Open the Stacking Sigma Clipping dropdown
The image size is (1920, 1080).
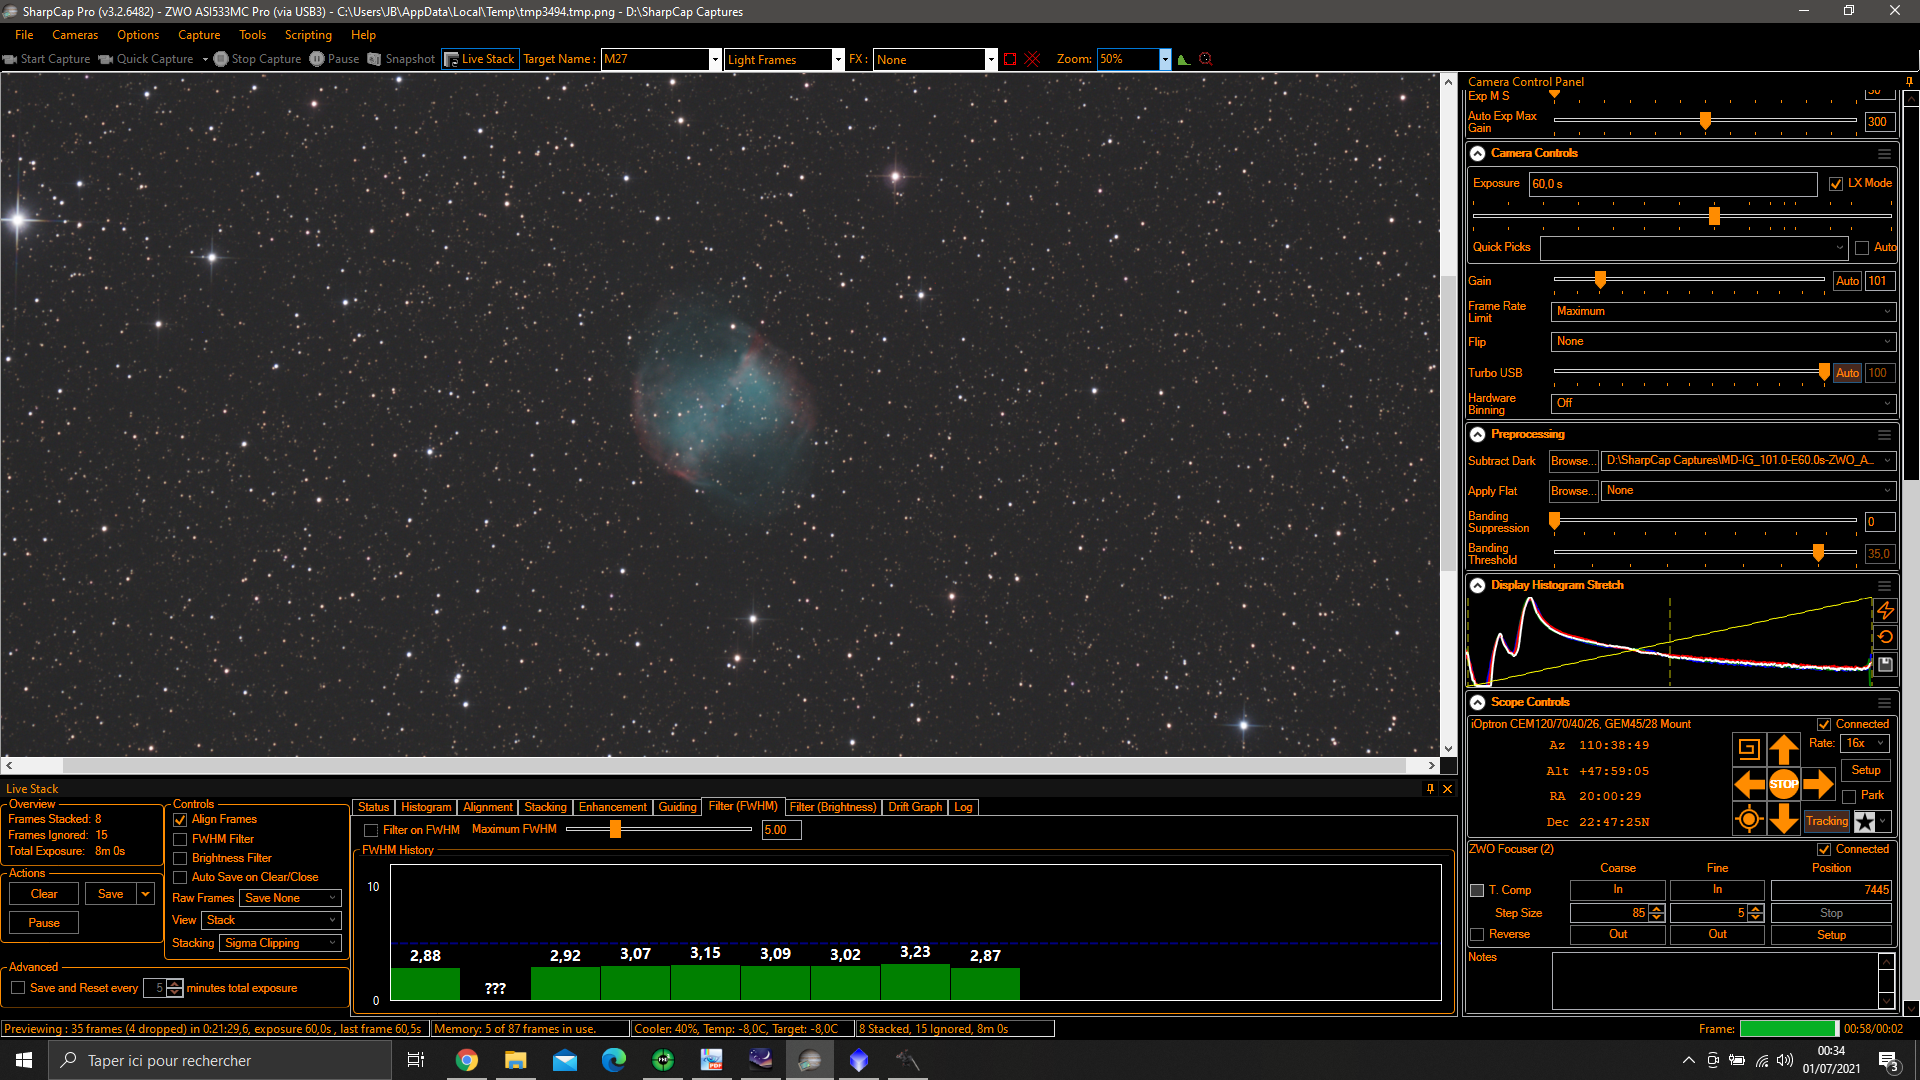(x=281, y=943)
